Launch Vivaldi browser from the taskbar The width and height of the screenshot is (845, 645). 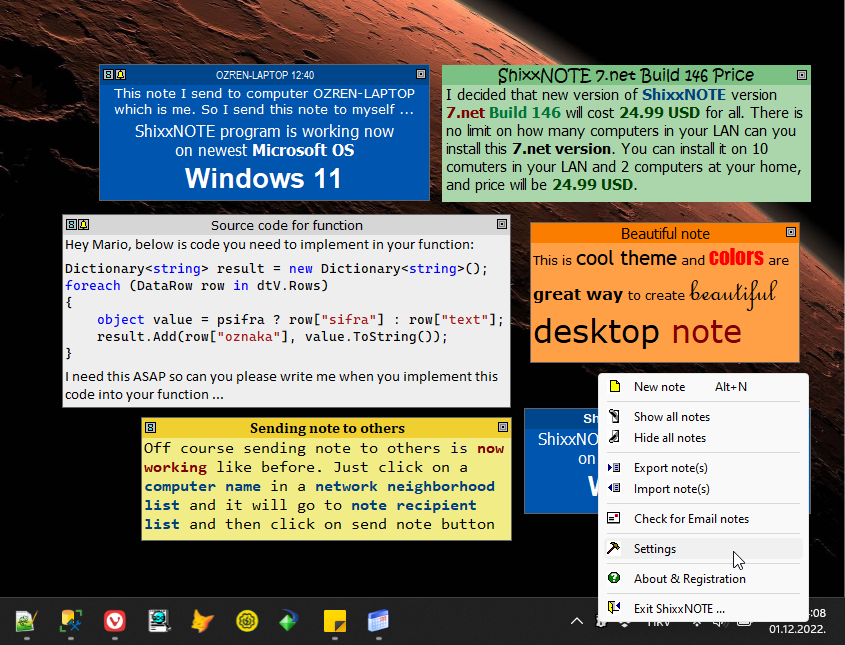click(114, 622)
